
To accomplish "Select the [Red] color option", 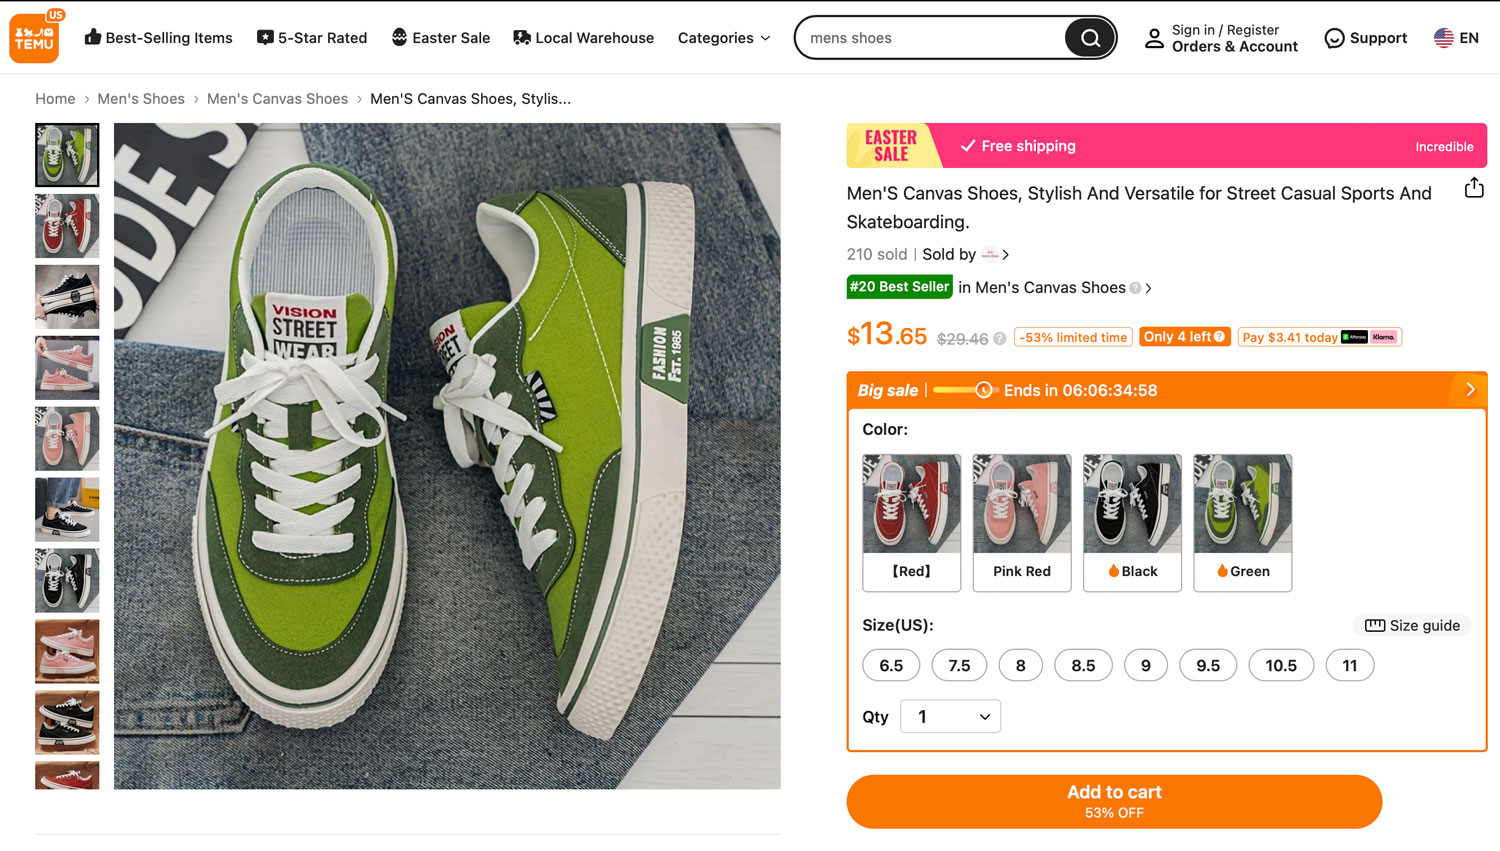I will (911, 523).
